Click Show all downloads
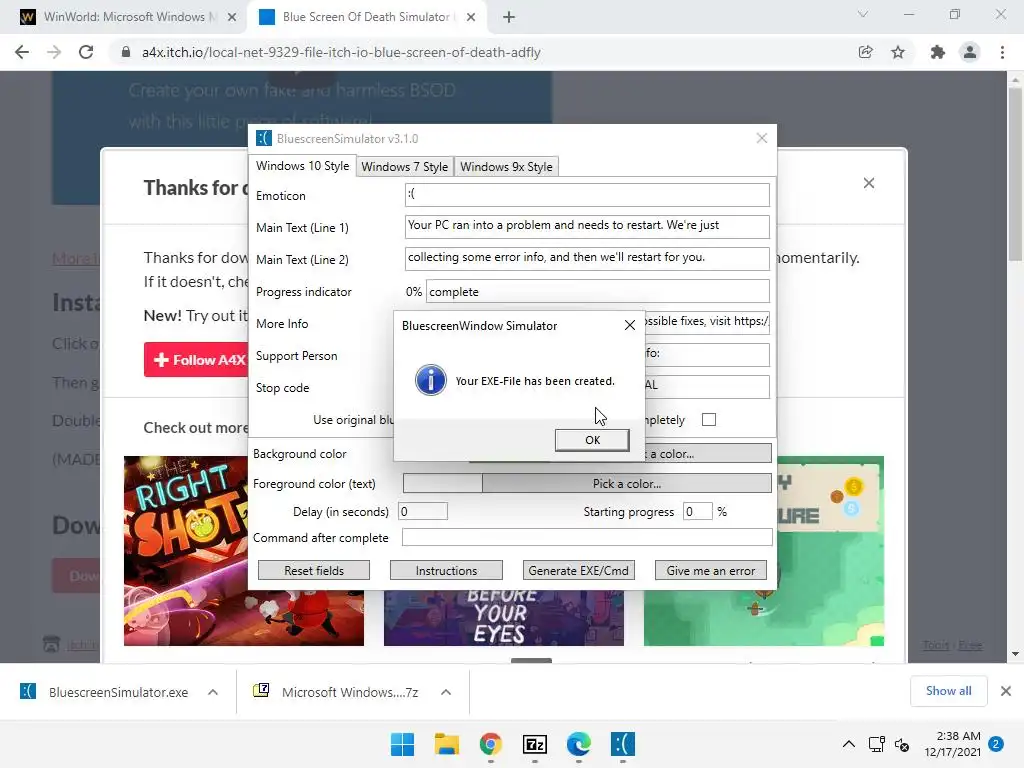 tap(948, 691)
